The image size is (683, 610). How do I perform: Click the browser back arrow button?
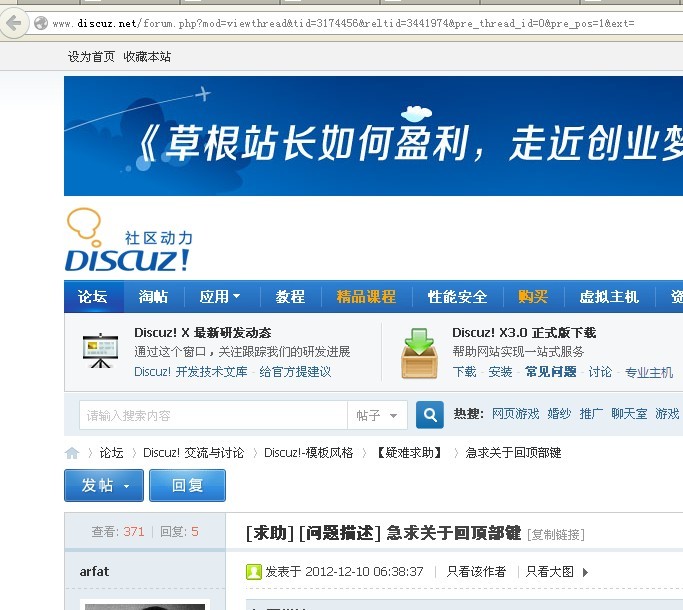[x=14, y=23]
